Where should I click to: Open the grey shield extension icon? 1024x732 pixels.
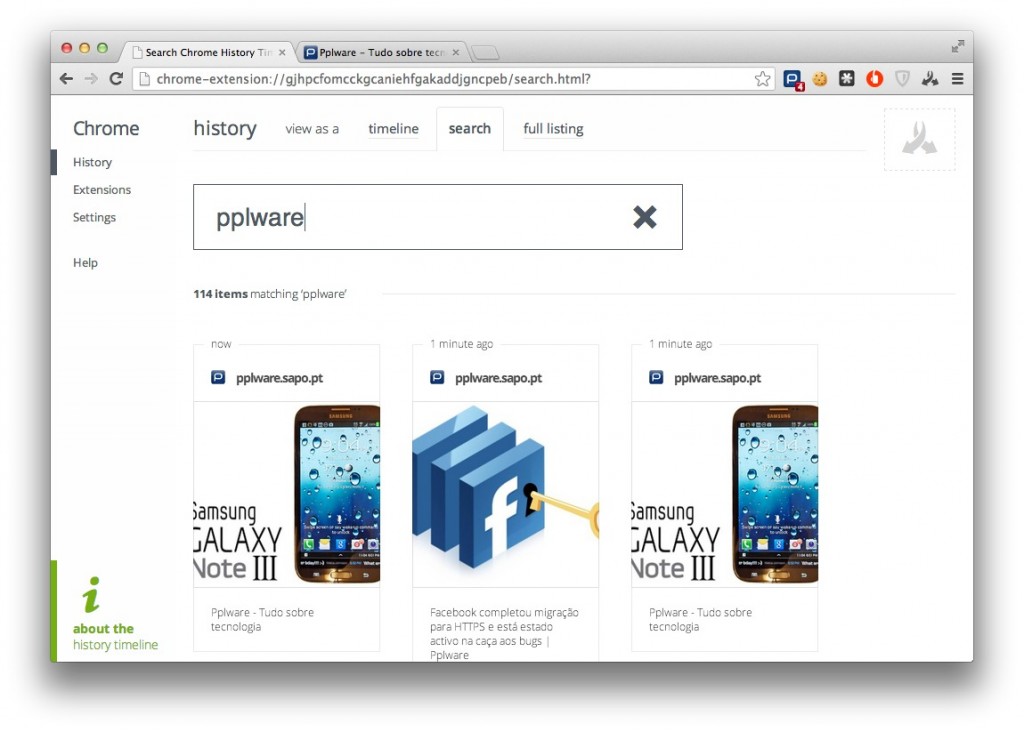click(902, 79)
